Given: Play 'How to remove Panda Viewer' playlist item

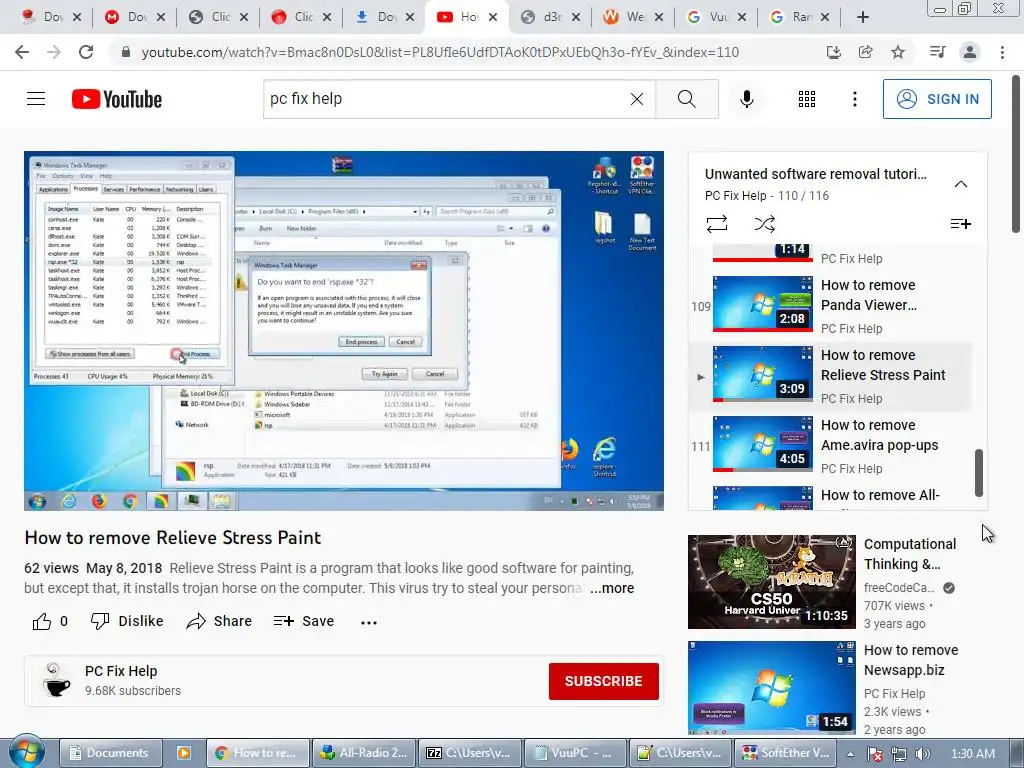Looking at the screenshot, I should (831, 305).
